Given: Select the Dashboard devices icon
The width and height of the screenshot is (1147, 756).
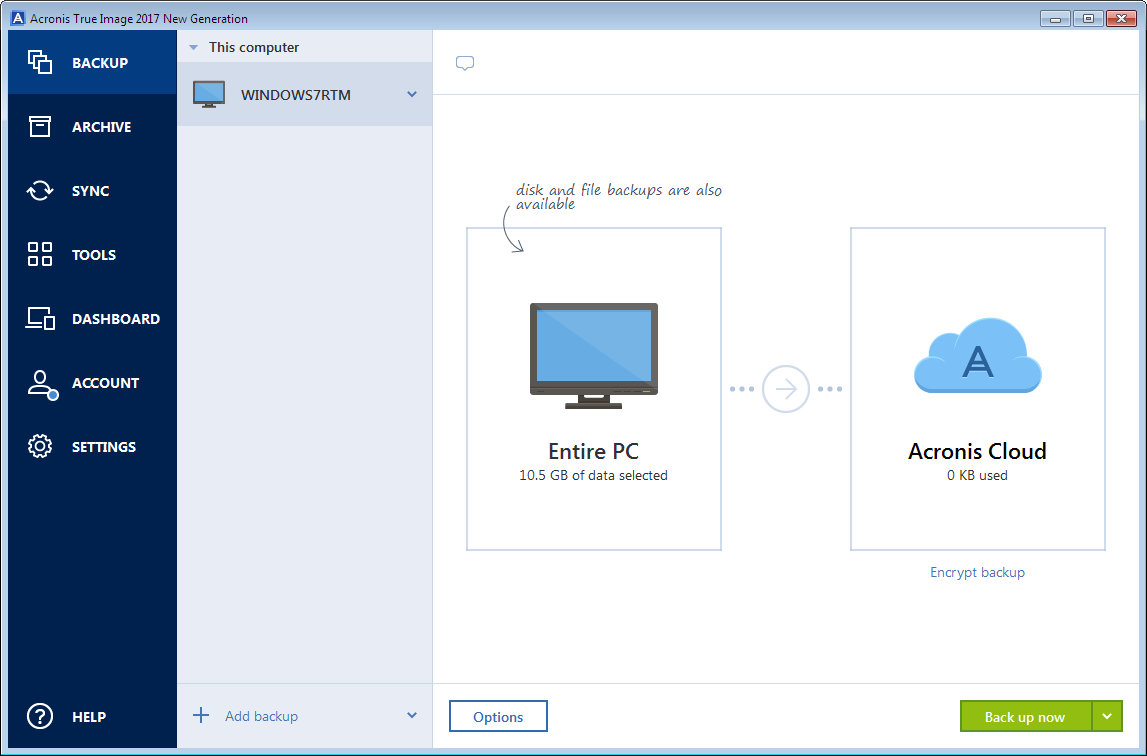Looking at the screenshot, I should pyautogui.click(x=40, y=319).
